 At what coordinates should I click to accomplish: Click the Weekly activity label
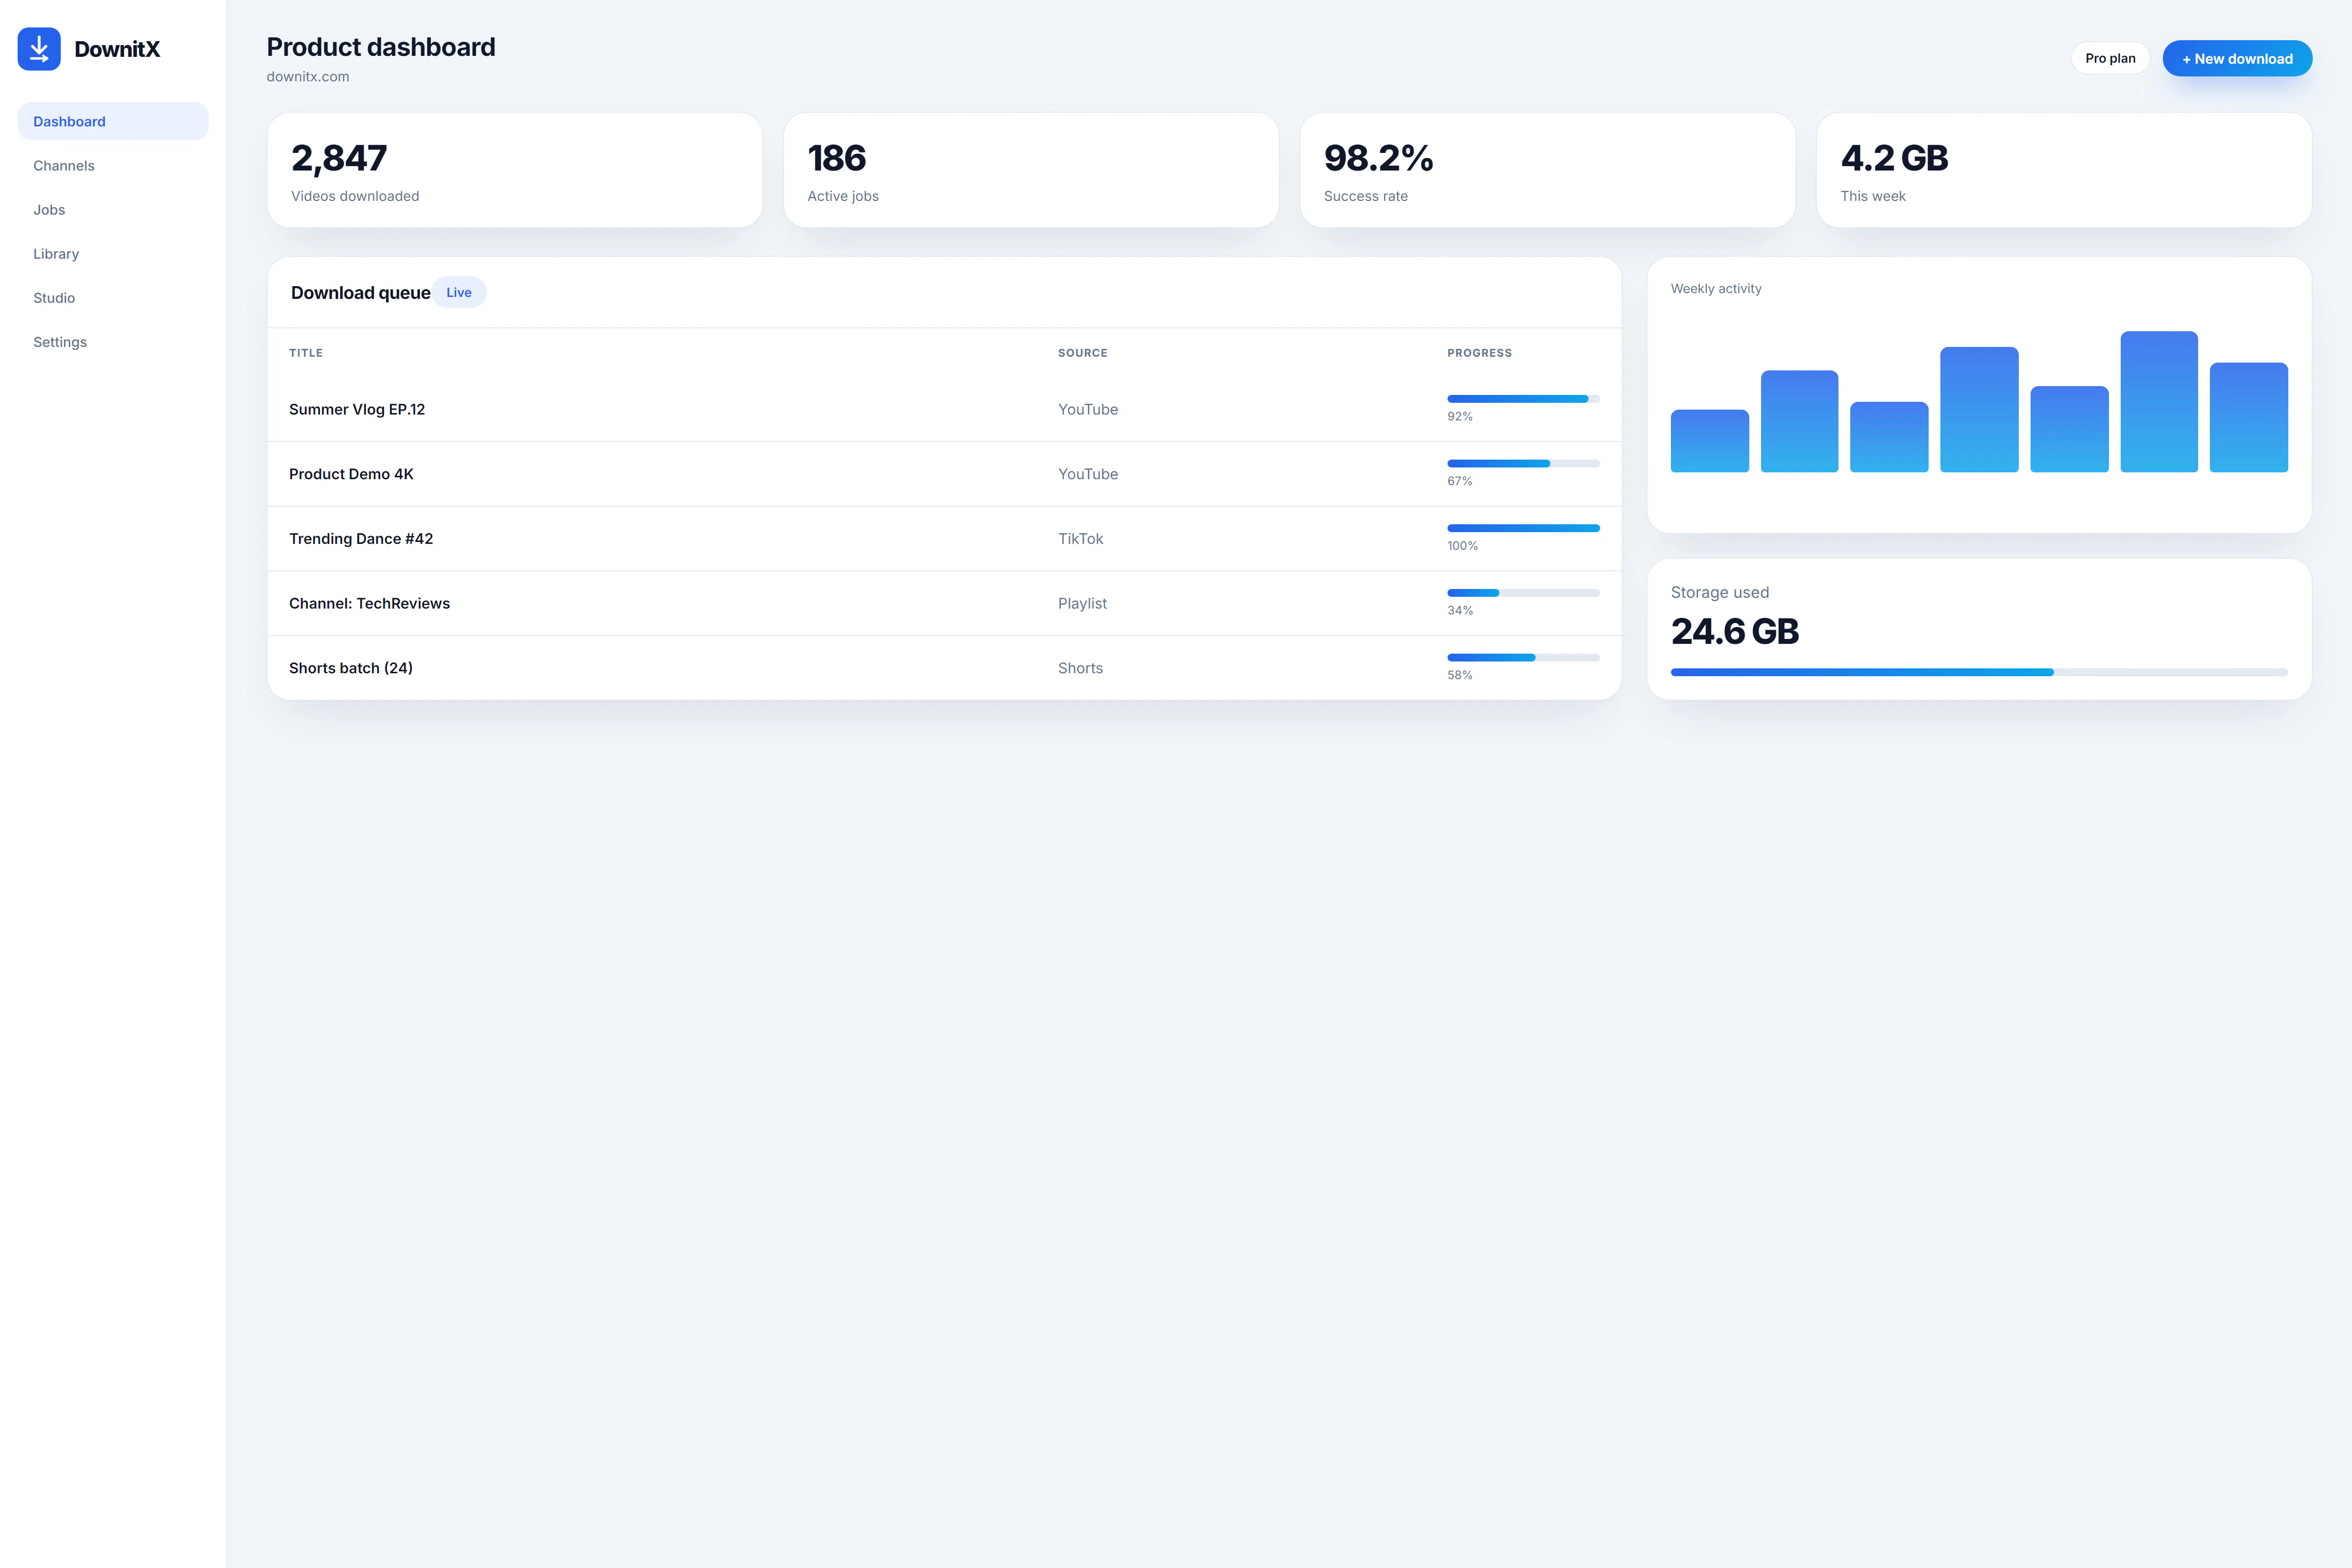click(x=1716, y=288)
